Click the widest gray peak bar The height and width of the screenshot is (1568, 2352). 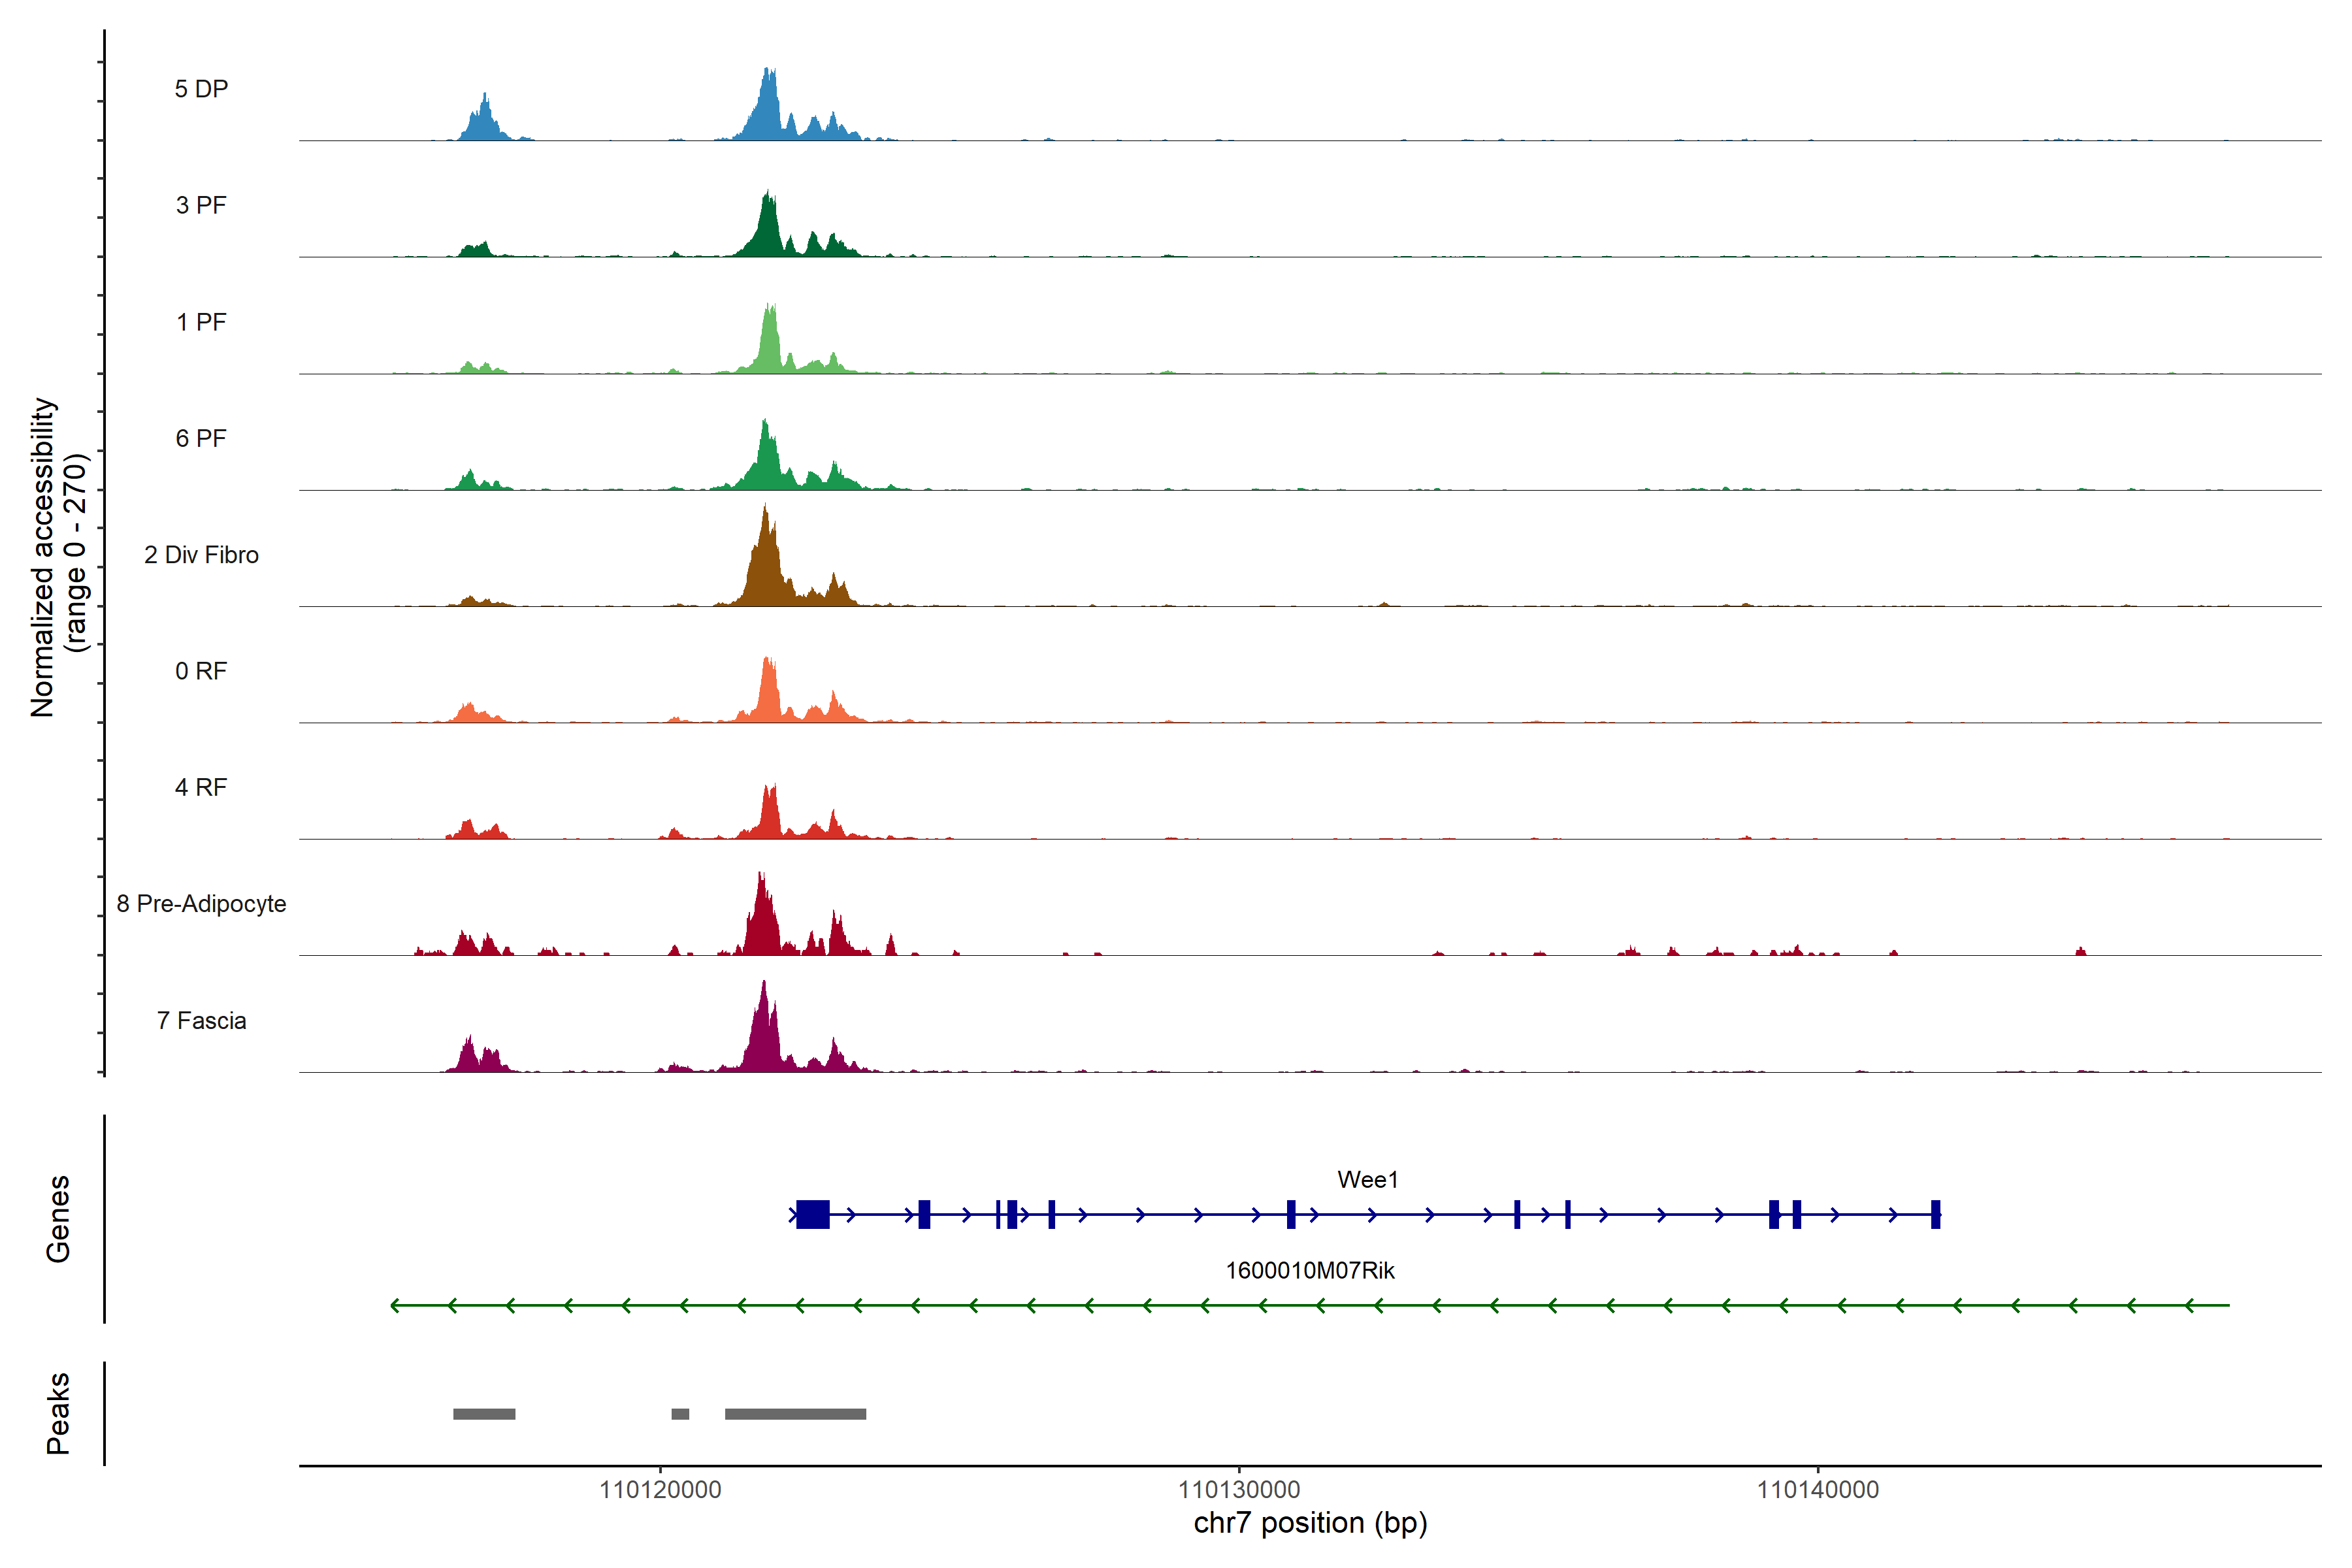tap(795, 1414)
